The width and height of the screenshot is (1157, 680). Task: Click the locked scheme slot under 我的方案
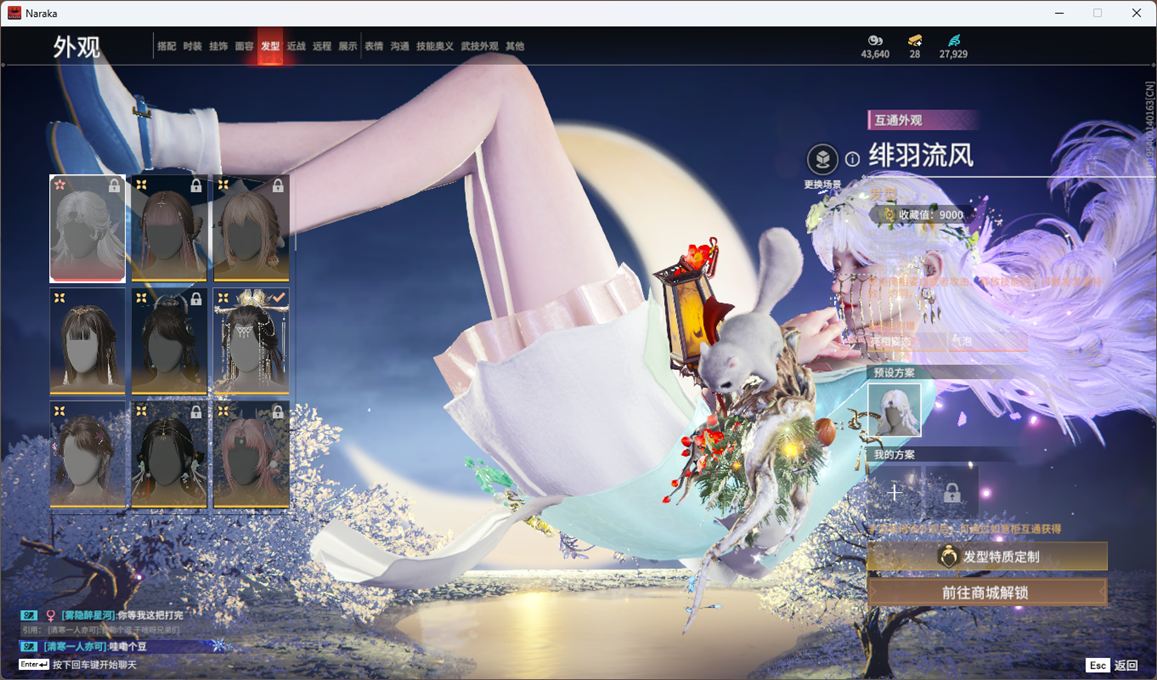[x=952, y=492]
